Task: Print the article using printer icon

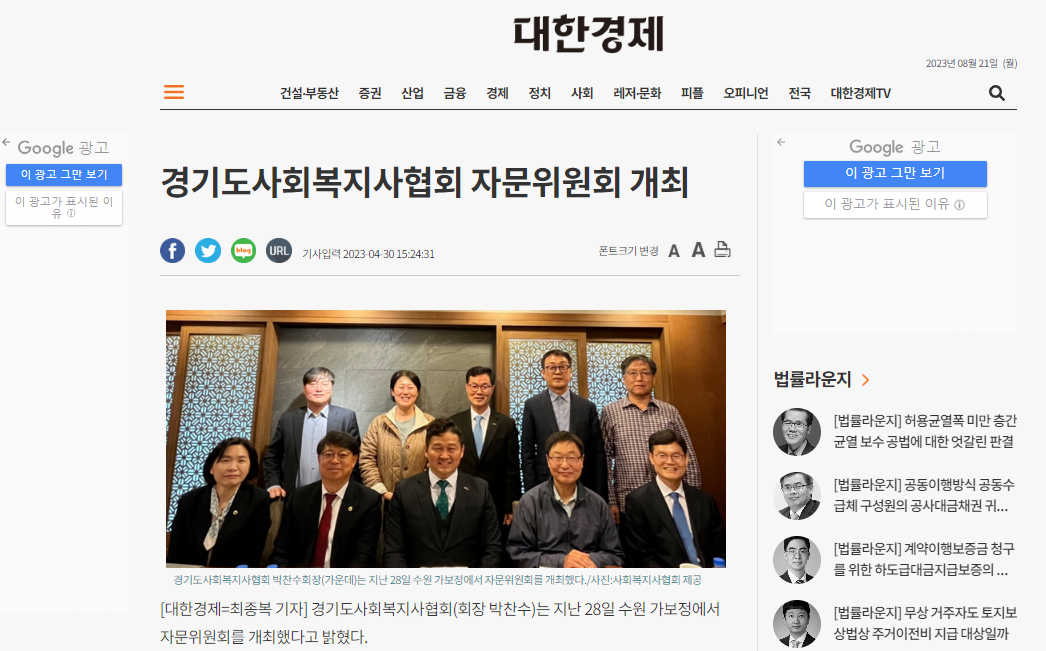Action: tap(722, 249)
